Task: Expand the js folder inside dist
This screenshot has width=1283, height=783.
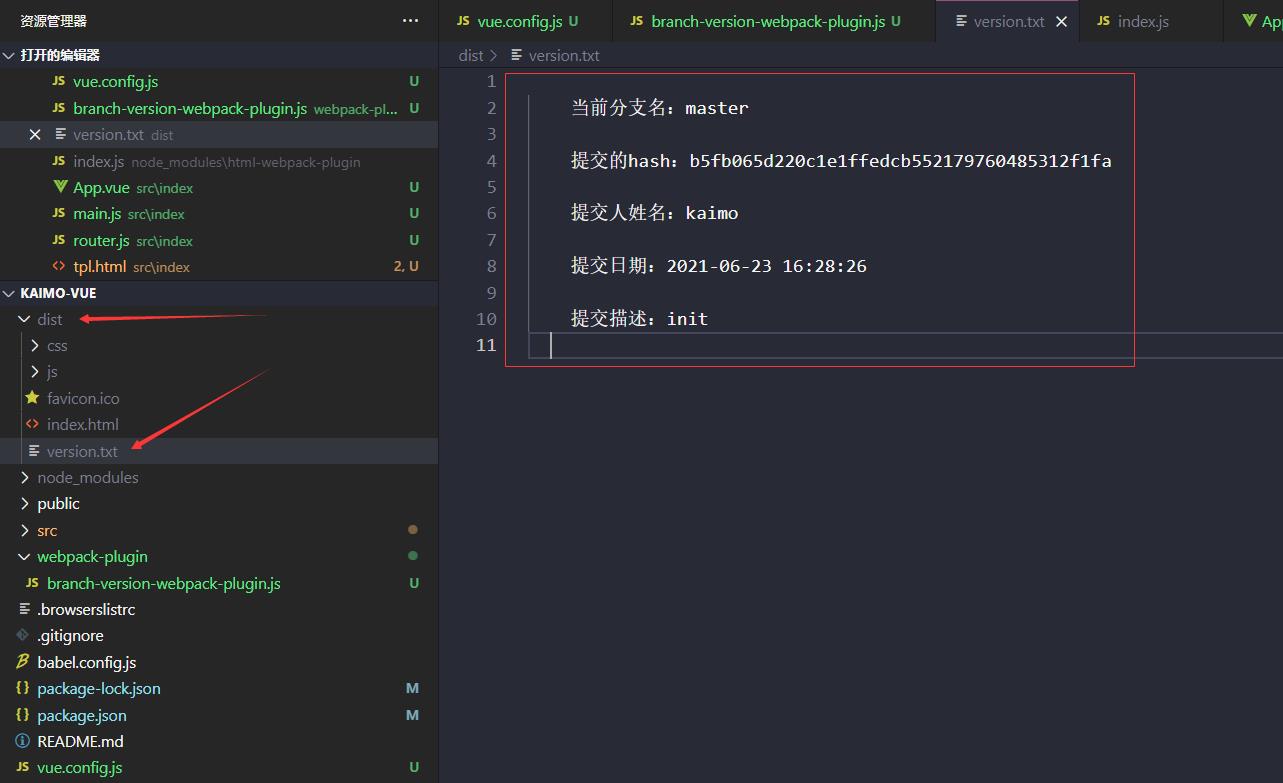Action: [35, 371]
